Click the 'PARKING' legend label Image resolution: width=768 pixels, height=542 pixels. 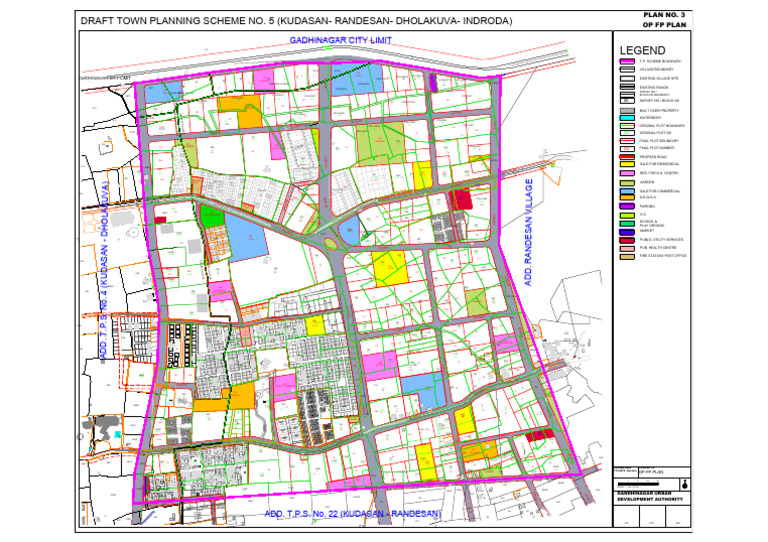click(x=647, y=206)
